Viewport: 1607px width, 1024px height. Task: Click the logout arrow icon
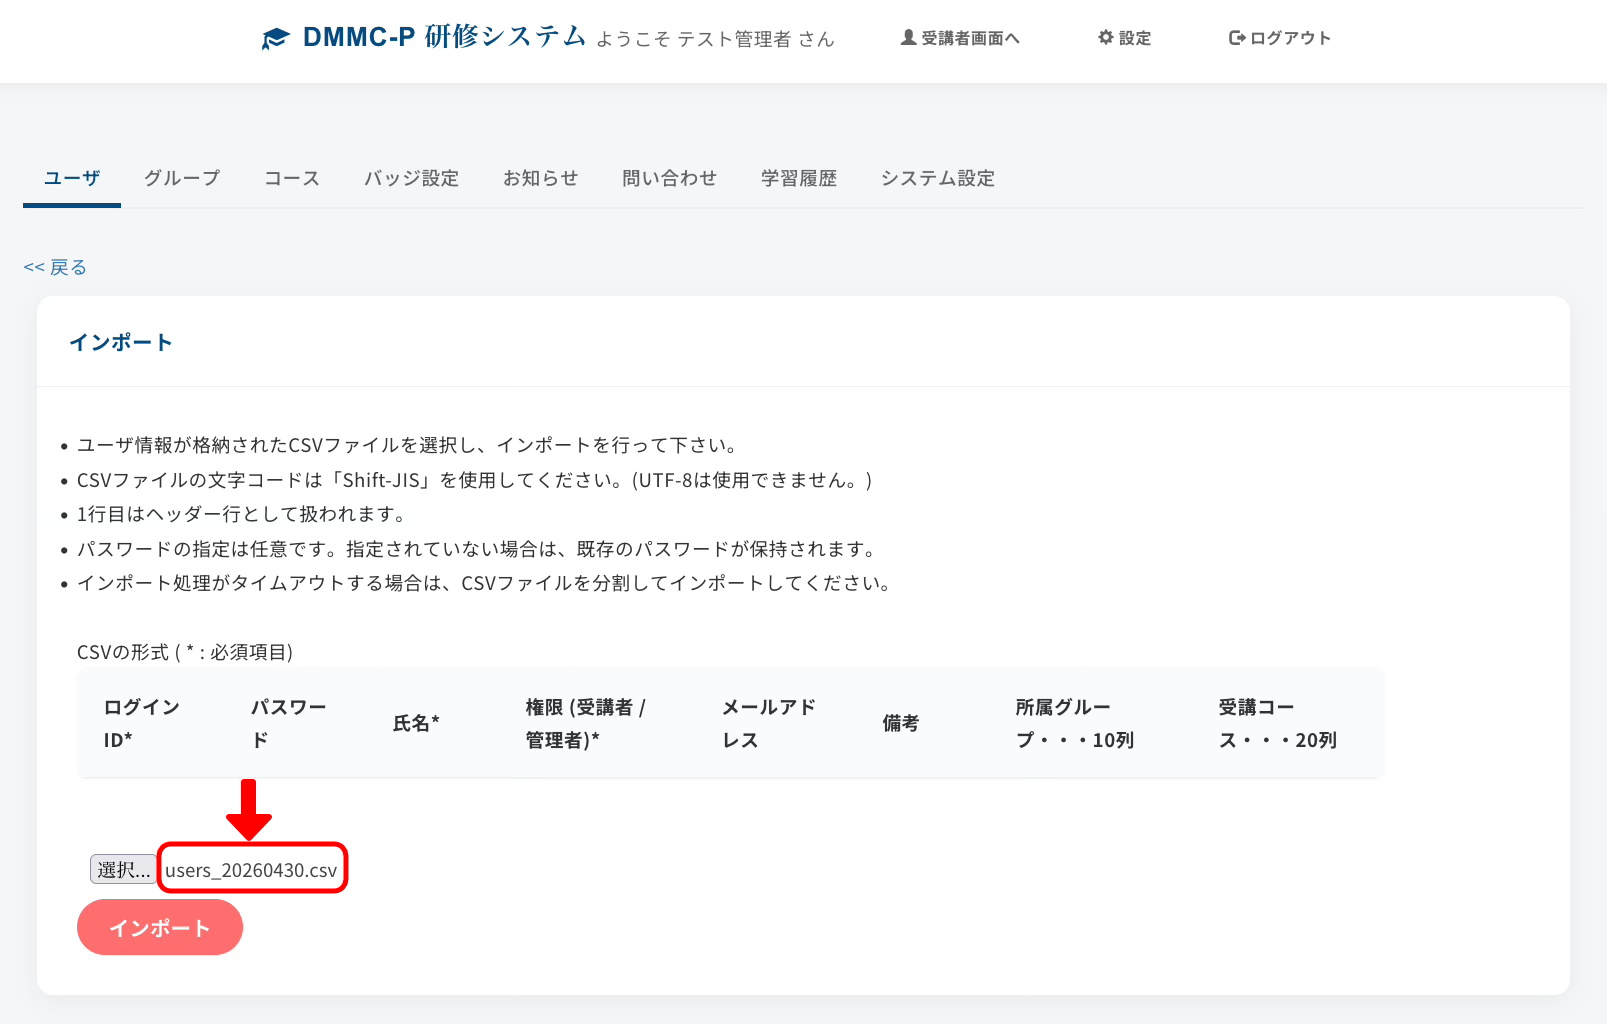click(1237, 38)
